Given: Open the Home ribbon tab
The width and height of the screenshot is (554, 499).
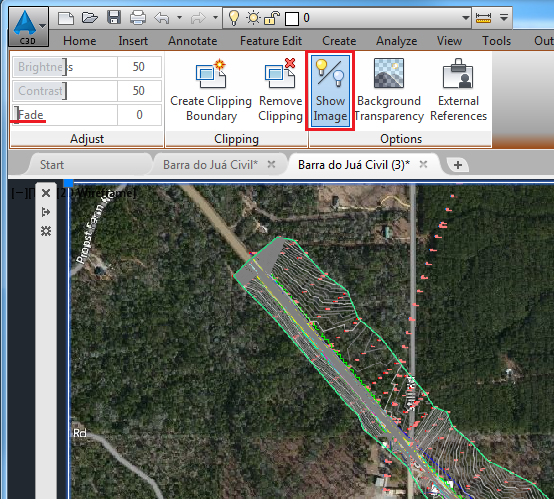Looking at the screenshot, I should pos(79,41).
